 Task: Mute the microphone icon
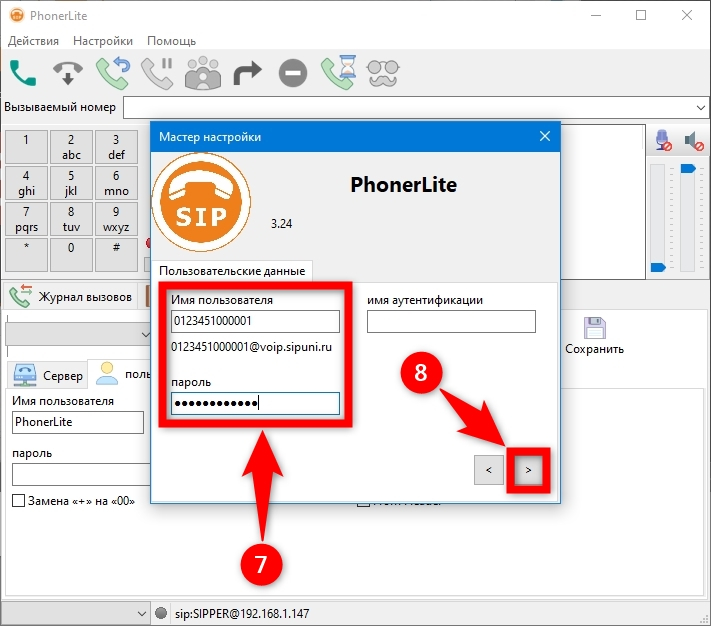coord(664,141)
